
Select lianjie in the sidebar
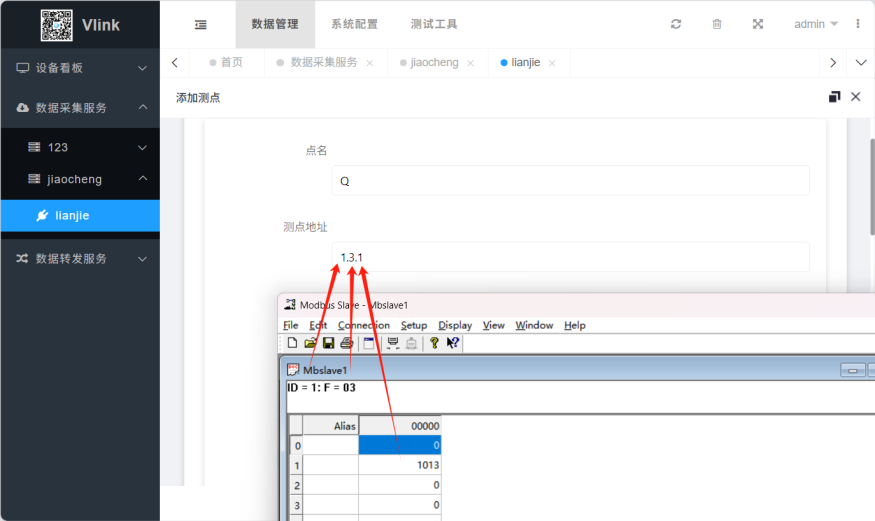80,215
